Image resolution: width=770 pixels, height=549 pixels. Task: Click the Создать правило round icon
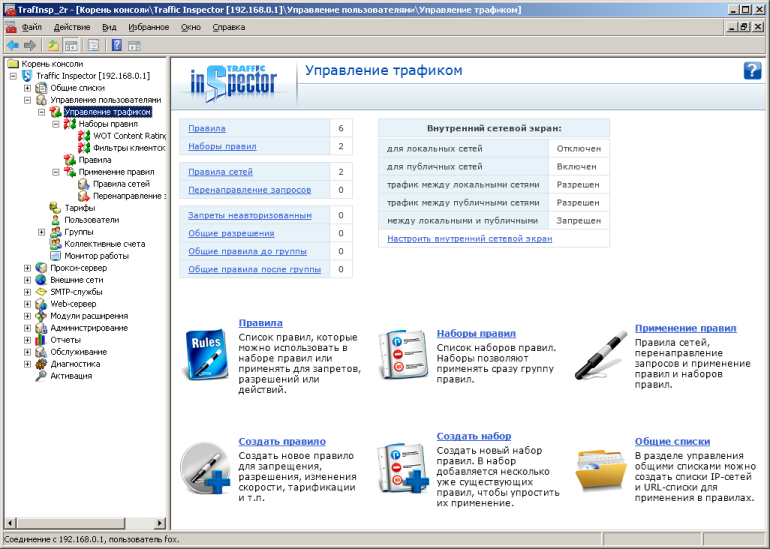pos(204,467)
